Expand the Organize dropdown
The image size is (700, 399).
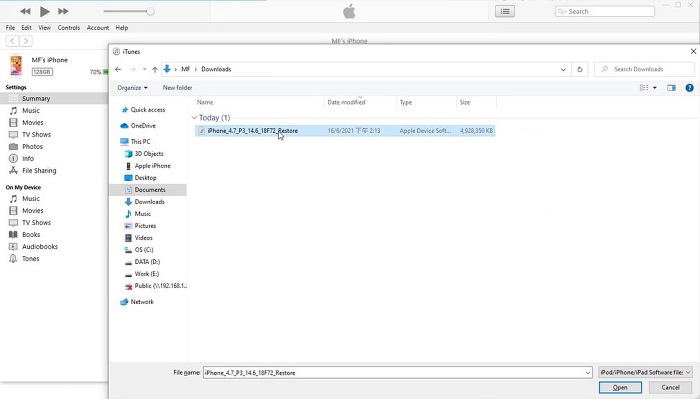coord(132,88)
